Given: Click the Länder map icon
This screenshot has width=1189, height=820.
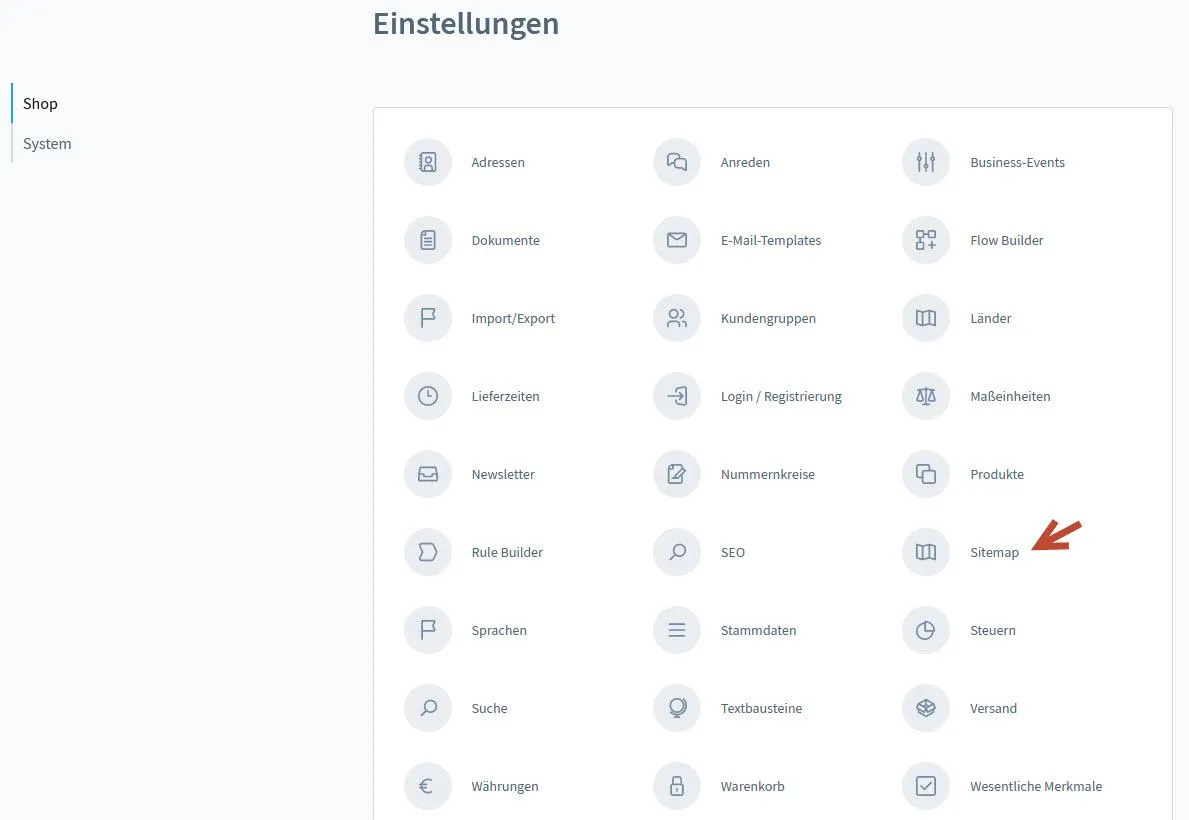Looking at the screenshot, I should click(x=926, y=318).
